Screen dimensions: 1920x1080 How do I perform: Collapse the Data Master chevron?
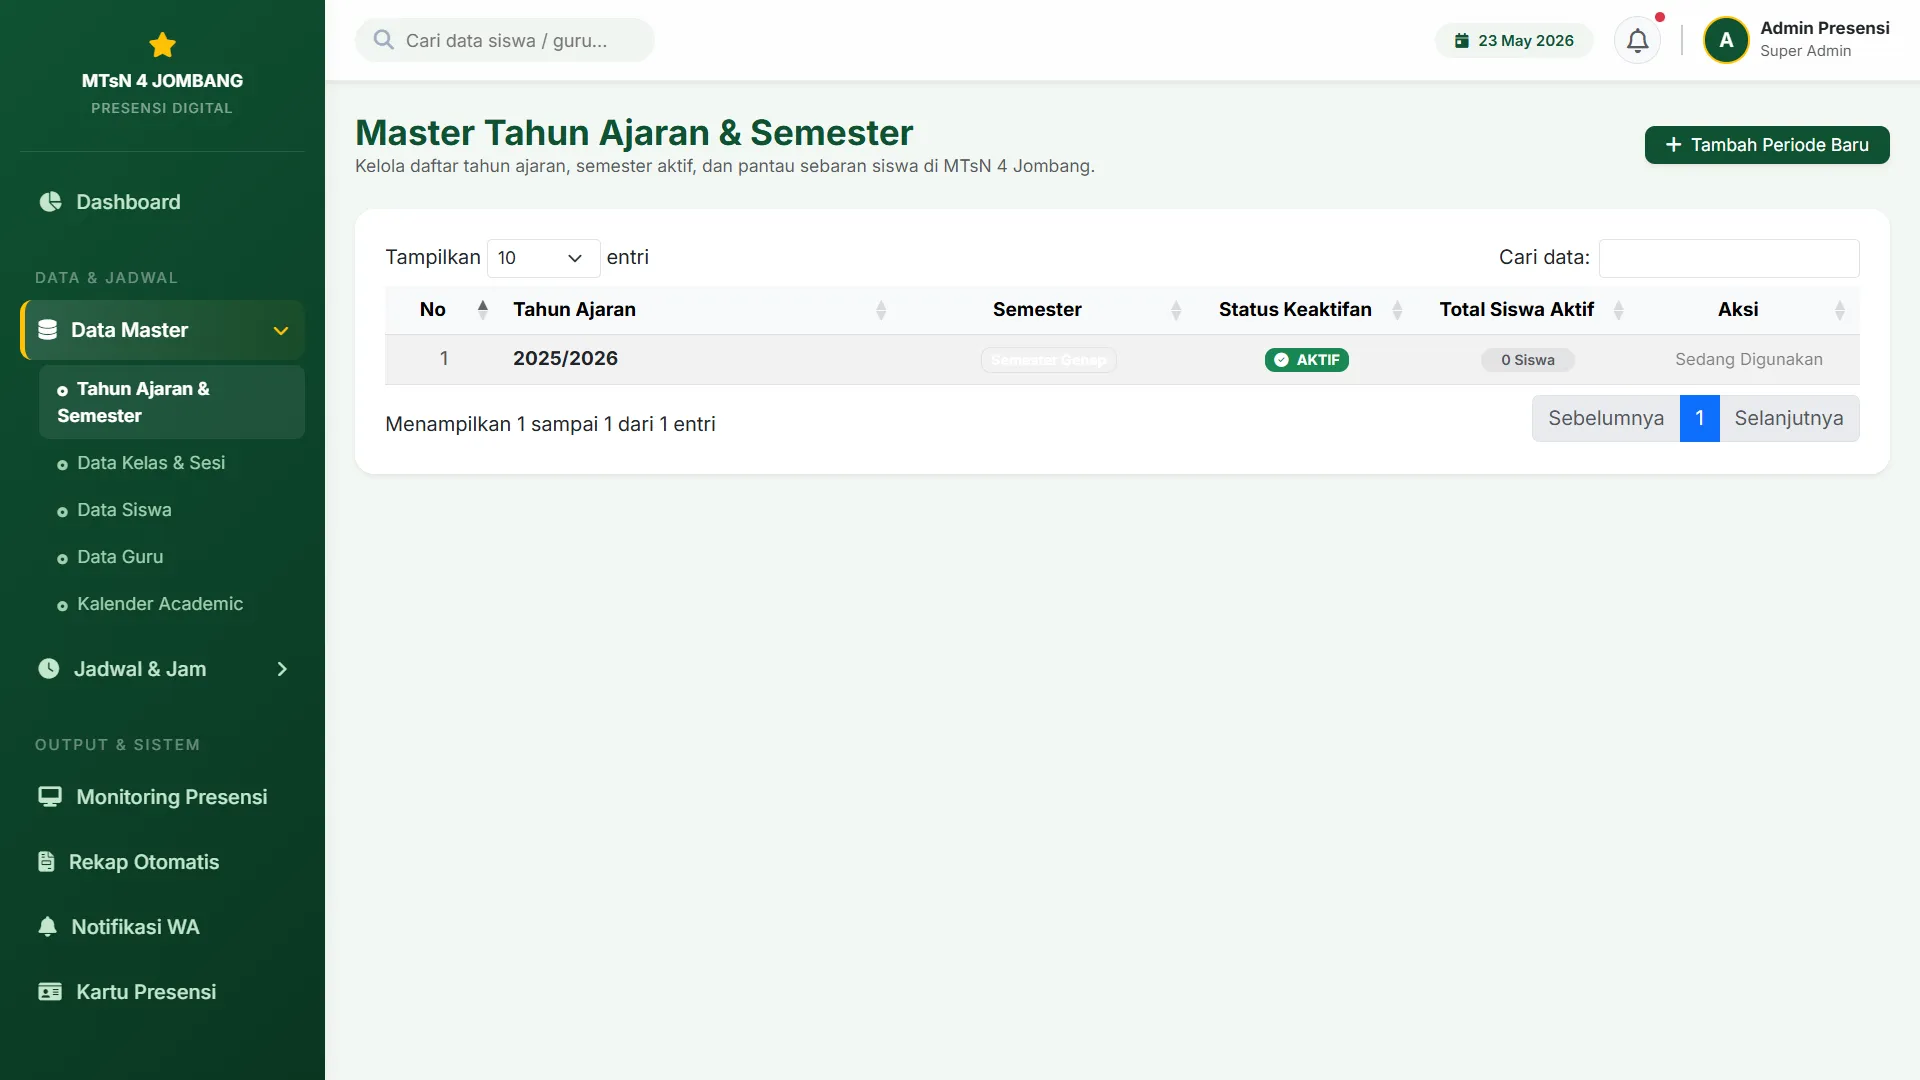click(281, 331)
